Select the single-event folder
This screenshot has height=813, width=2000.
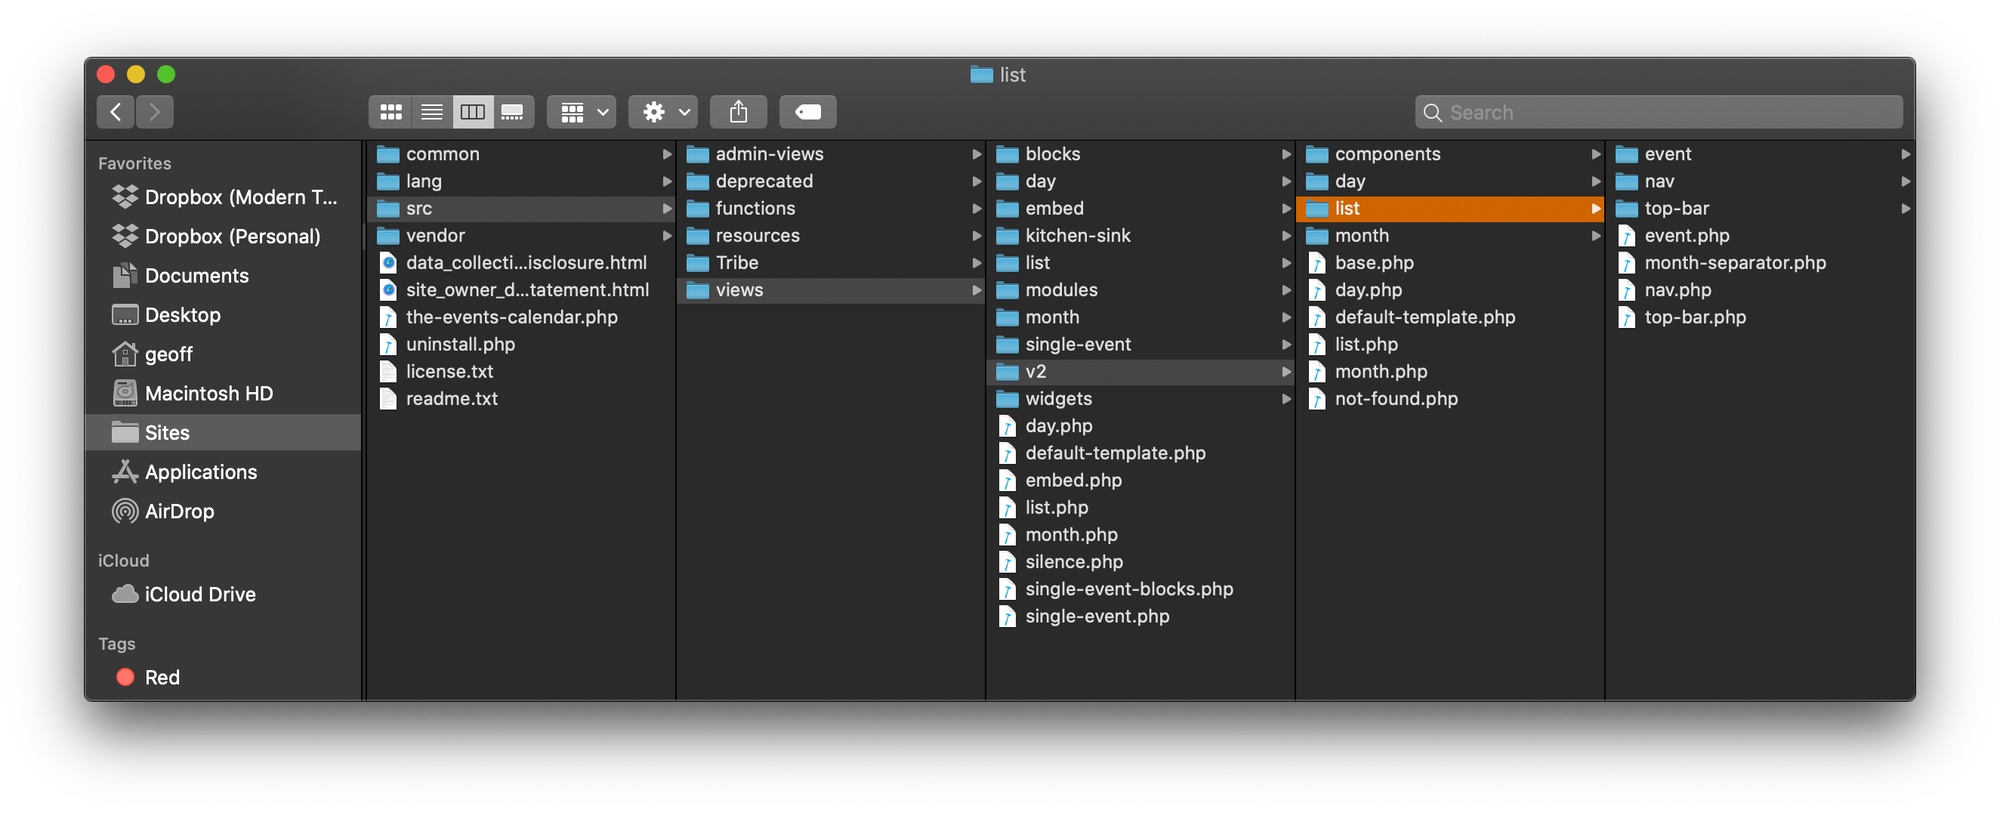[x=1141, y=344]
